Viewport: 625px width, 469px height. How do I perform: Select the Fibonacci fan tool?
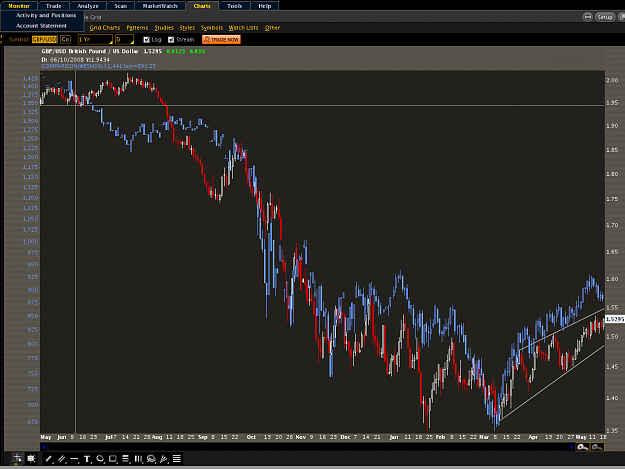(163, 459)
